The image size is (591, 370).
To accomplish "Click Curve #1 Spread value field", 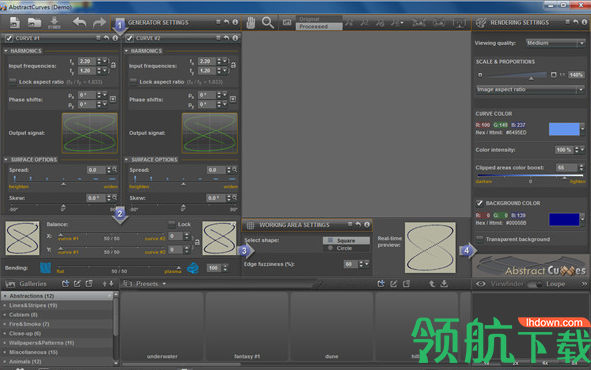I will pyautogui.click(x=96, y=170).
